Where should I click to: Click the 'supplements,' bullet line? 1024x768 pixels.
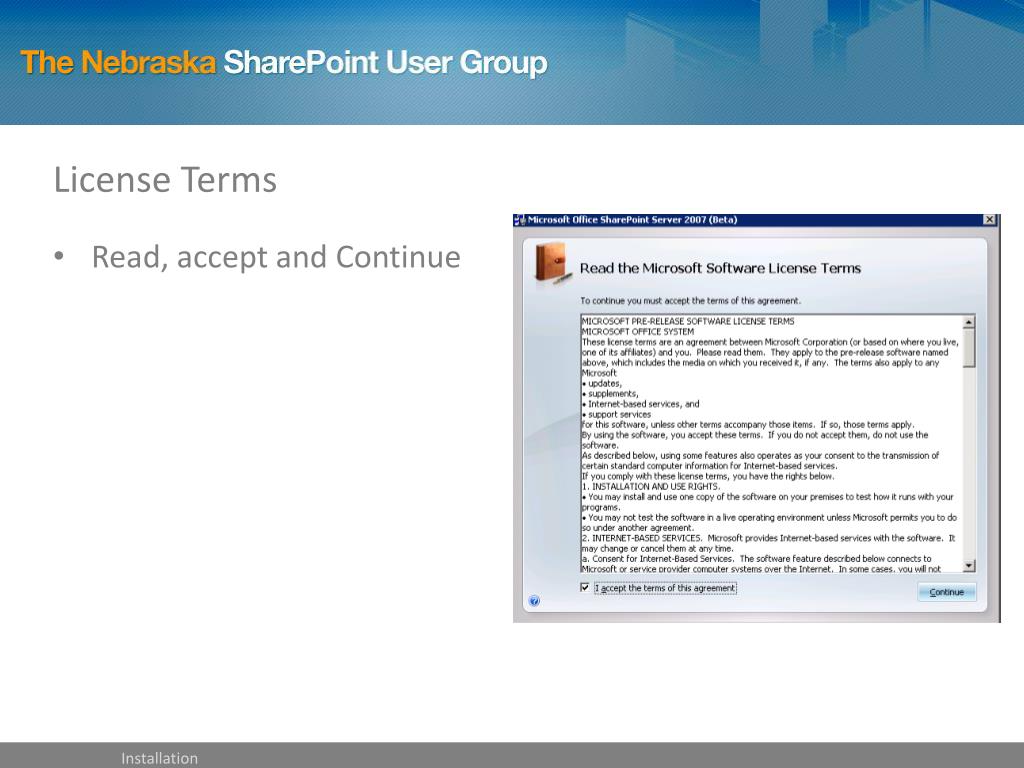tap(610, 394)
